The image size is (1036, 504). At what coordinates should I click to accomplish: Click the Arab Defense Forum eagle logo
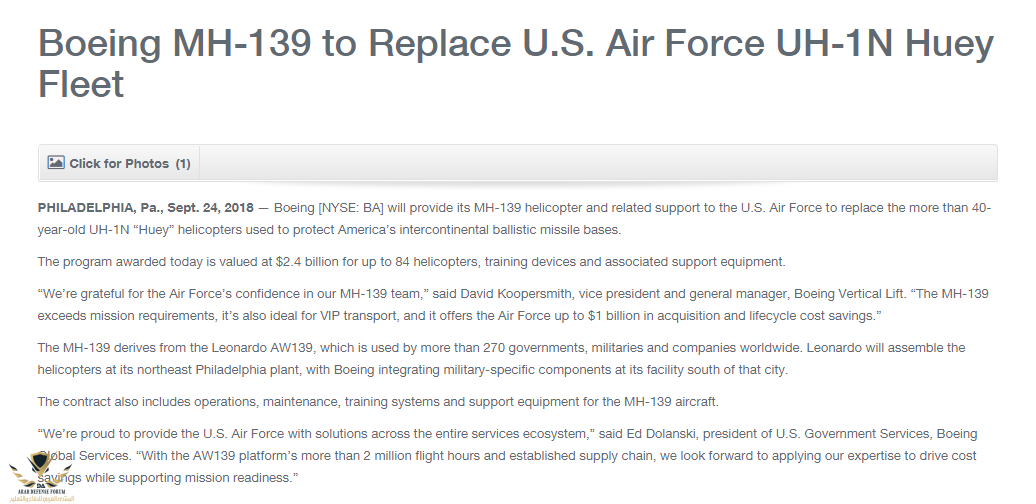pos(40,470)
